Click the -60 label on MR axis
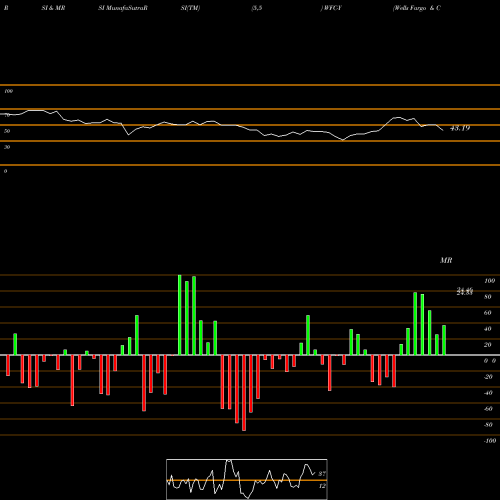The width and height of the screenshot is (500, 500). [x=488, y=409]
